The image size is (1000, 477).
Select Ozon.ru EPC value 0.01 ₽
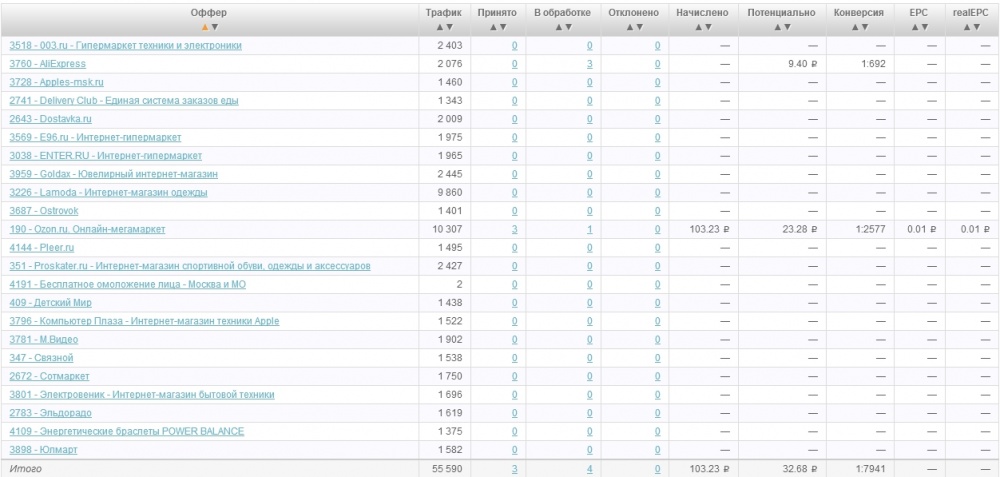[x=922, y=229]
